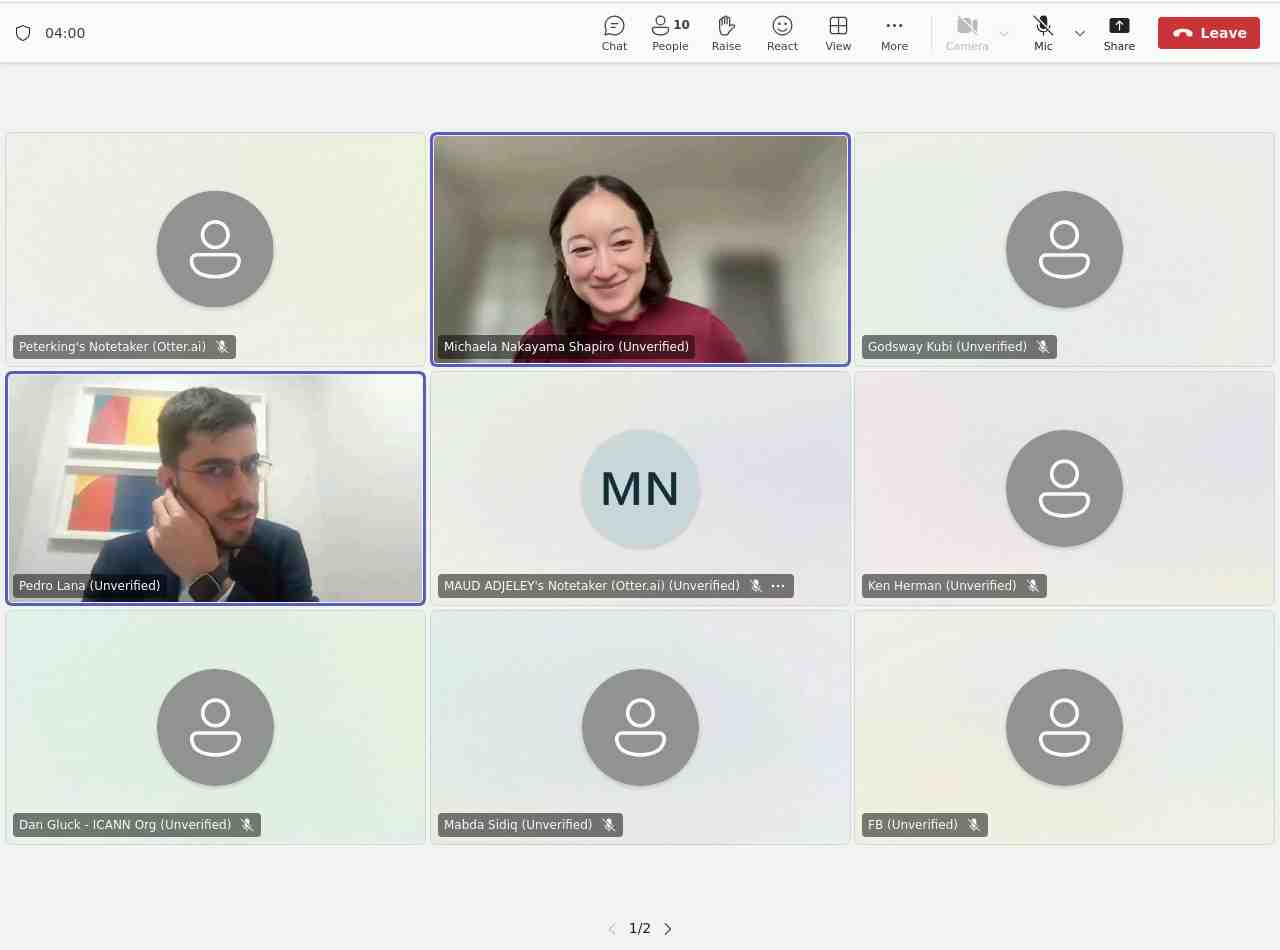Click the red Leave button
Viewport: 1280px width, 950px height.
pyautogui.click(x=1209, y=33)
